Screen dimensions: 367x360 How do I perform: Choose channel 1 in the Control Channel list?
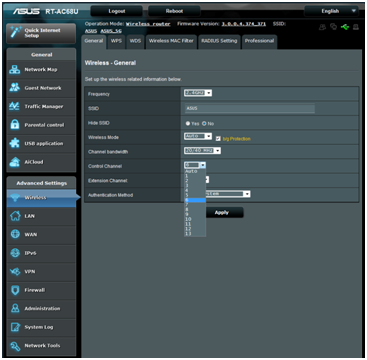[195, 176]
